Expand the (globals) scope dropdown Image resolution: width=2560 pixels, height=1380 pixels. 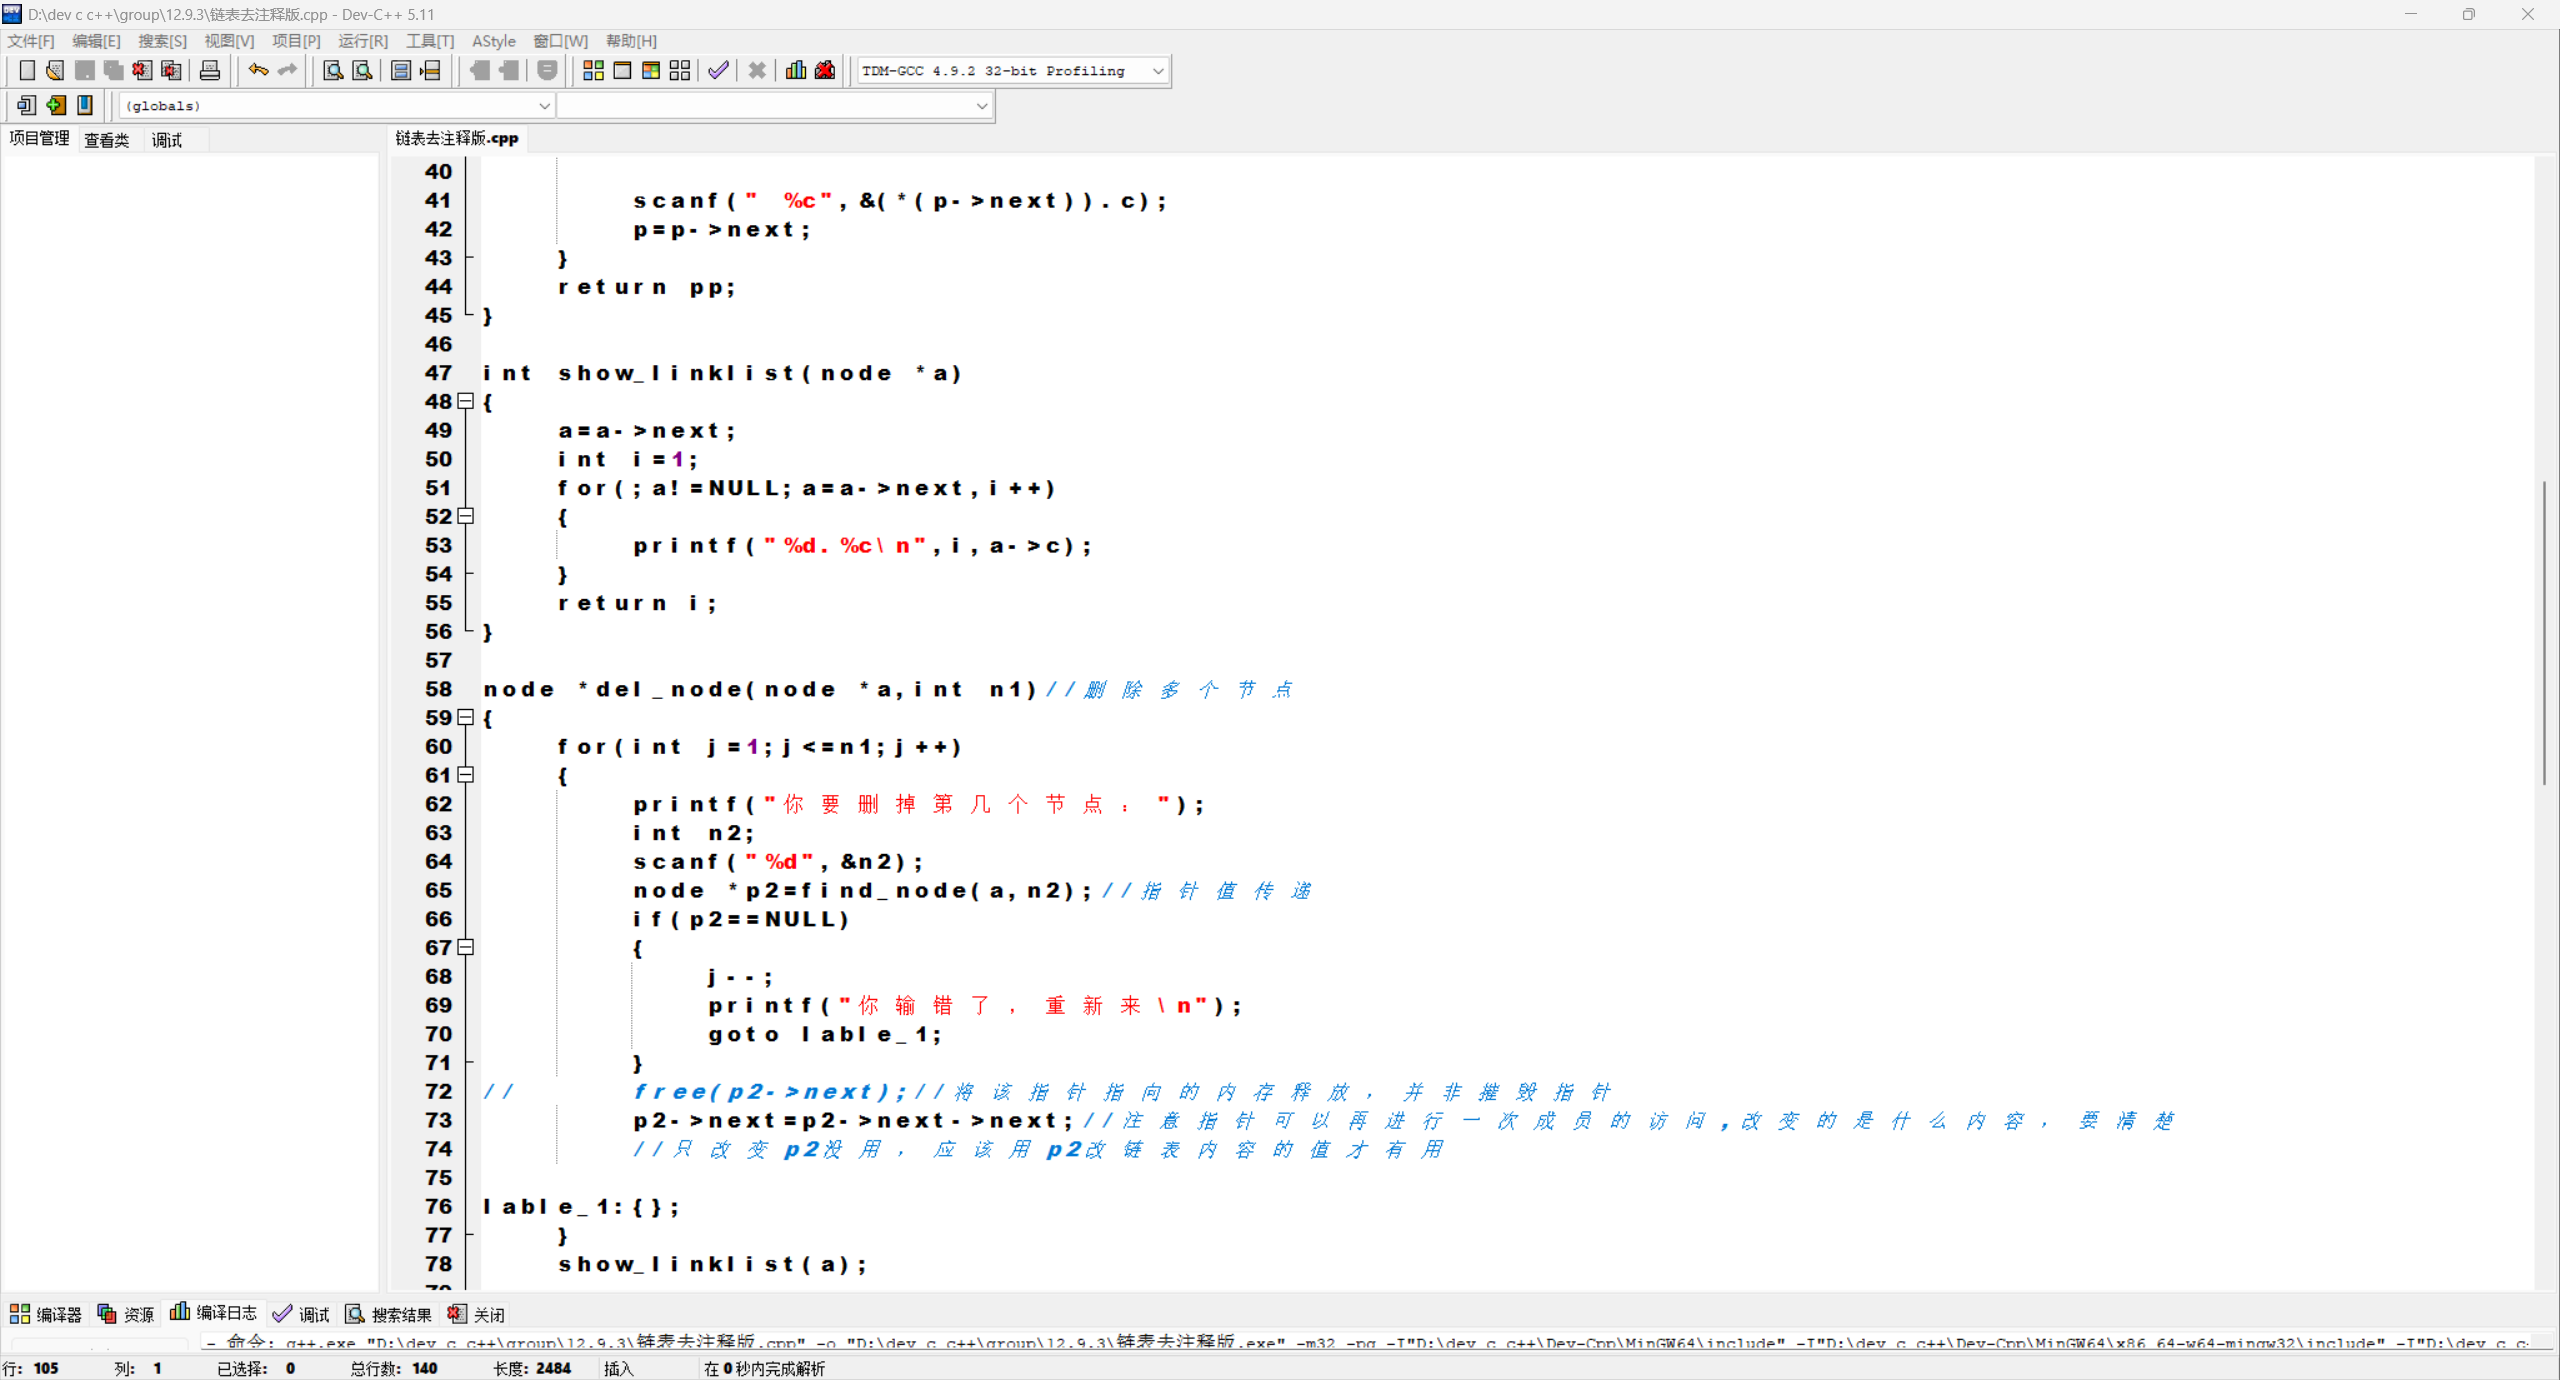click(x=544, y=106)
